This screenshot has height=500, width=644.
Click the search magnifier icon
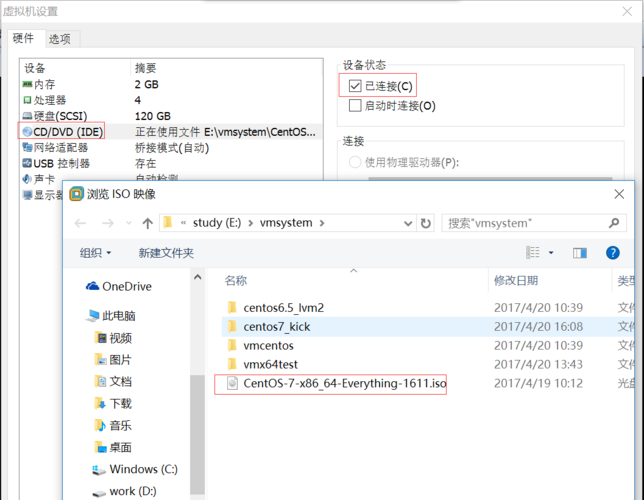point(614,223)
